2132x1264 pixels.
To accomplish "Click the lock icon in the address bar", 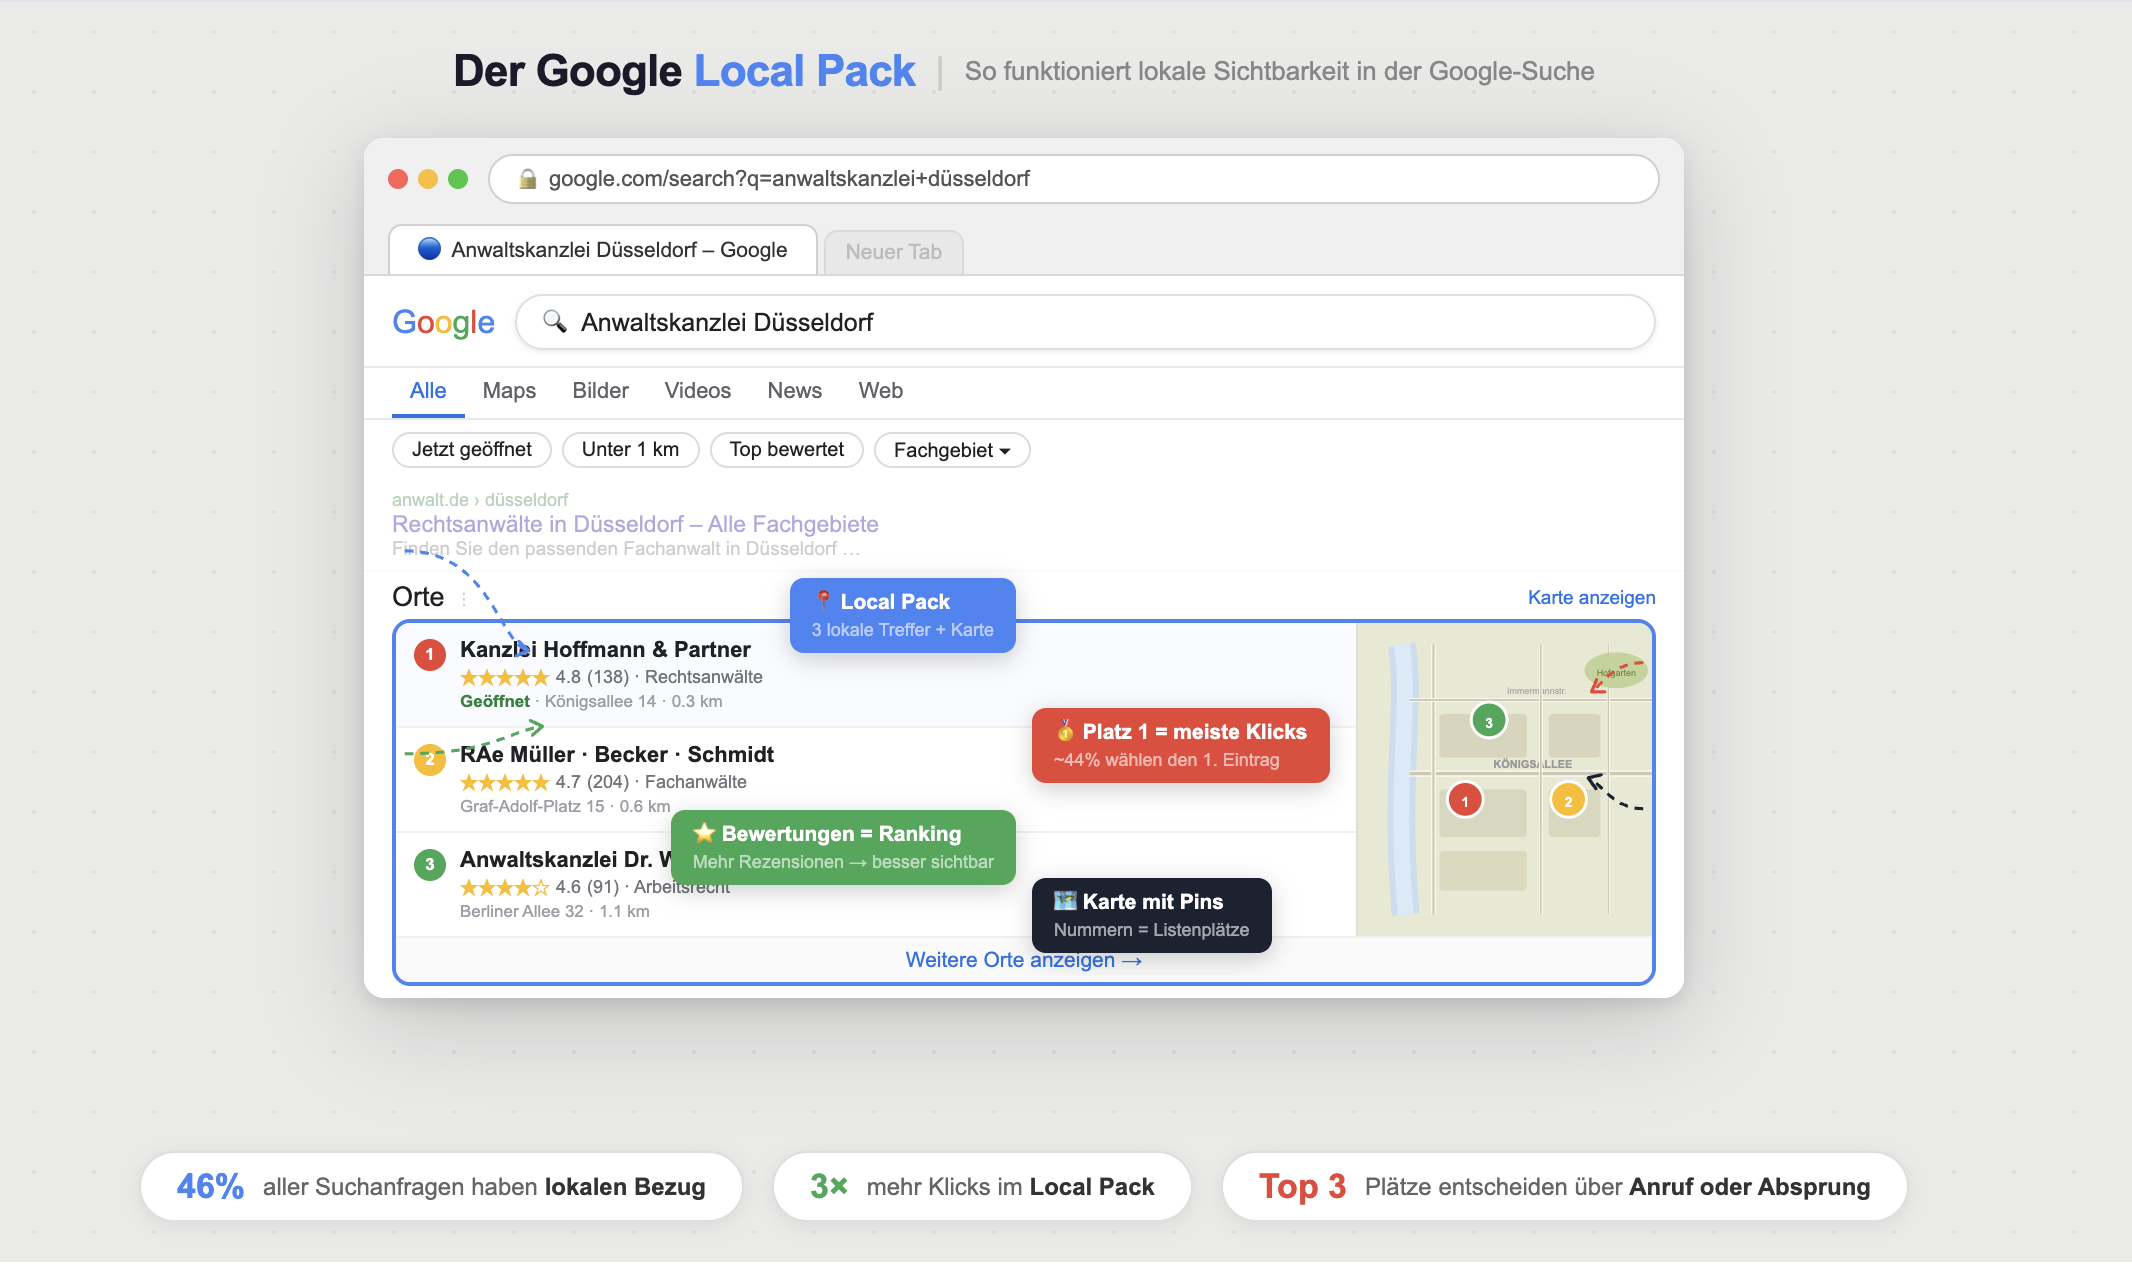I will pyautogui.click(x=528, y=179).
